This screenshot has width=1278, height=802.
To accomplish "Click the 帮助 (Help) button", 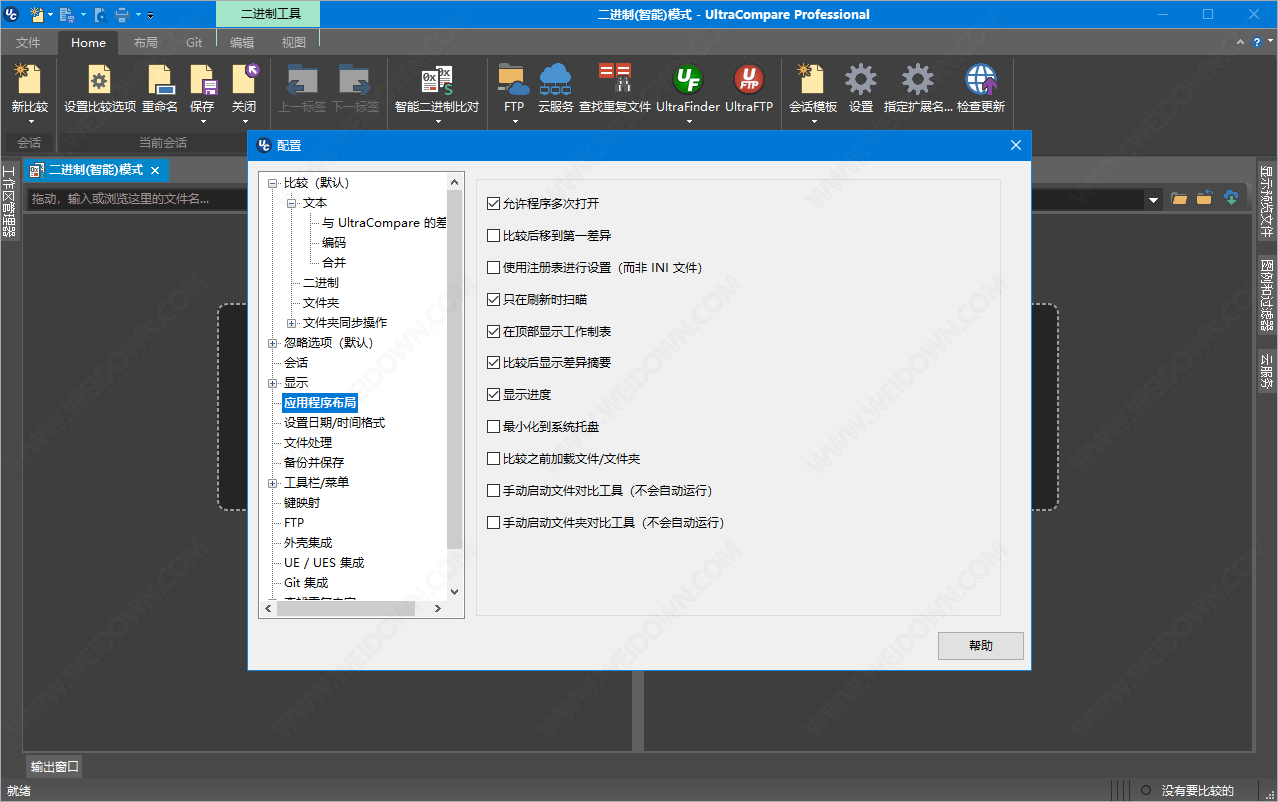I will pos(980,646).
